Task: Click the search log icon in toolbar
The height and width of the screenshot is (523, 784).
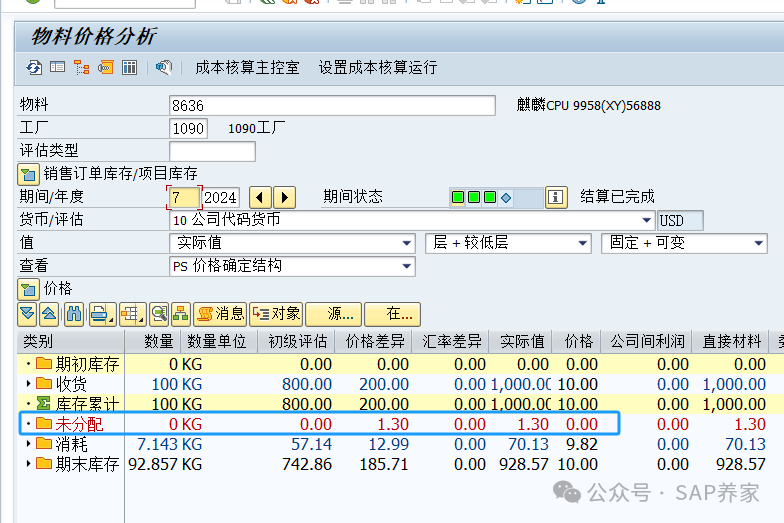Action: [164, 68]
